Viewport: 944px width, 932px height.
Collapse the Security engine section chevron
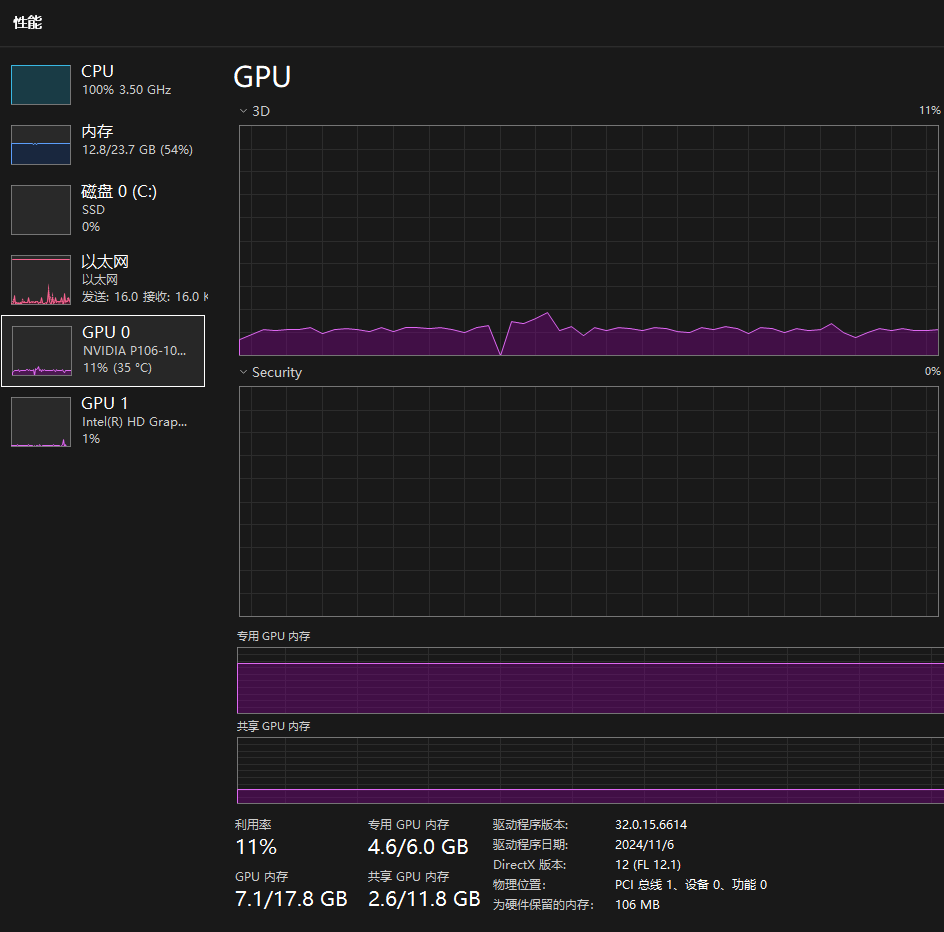[x=242, y=371]
